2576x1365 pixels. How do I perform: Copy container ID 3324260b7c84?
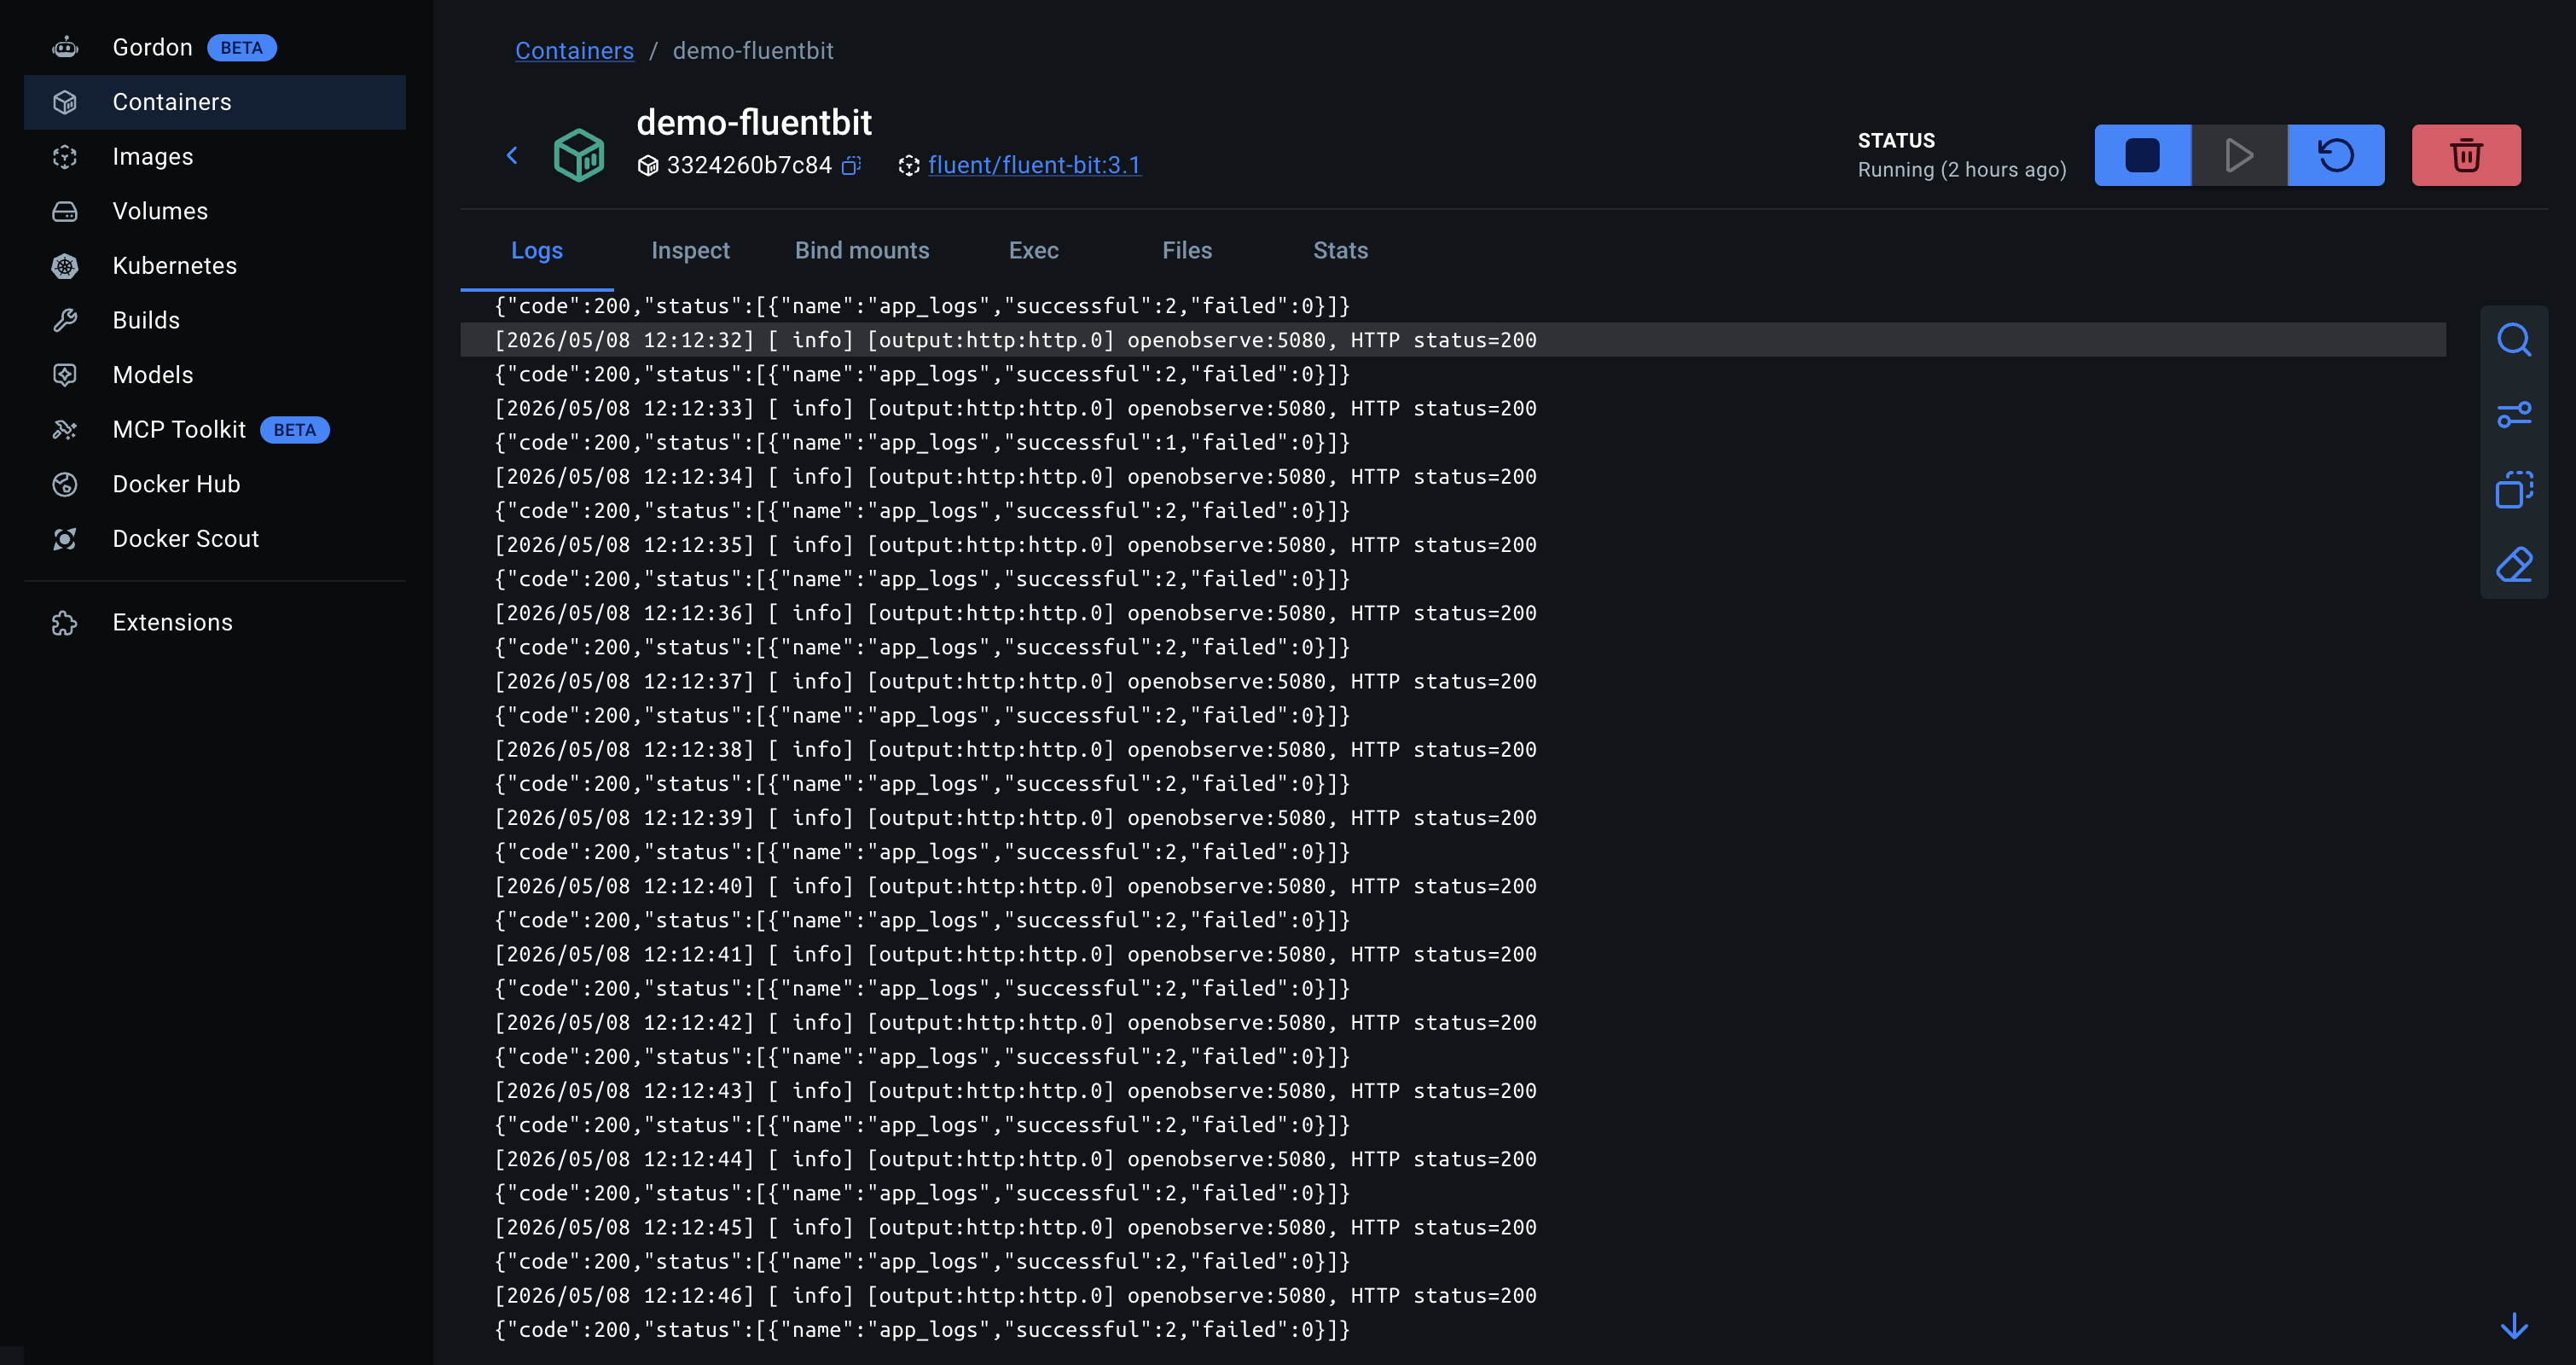tap(851, 165)
